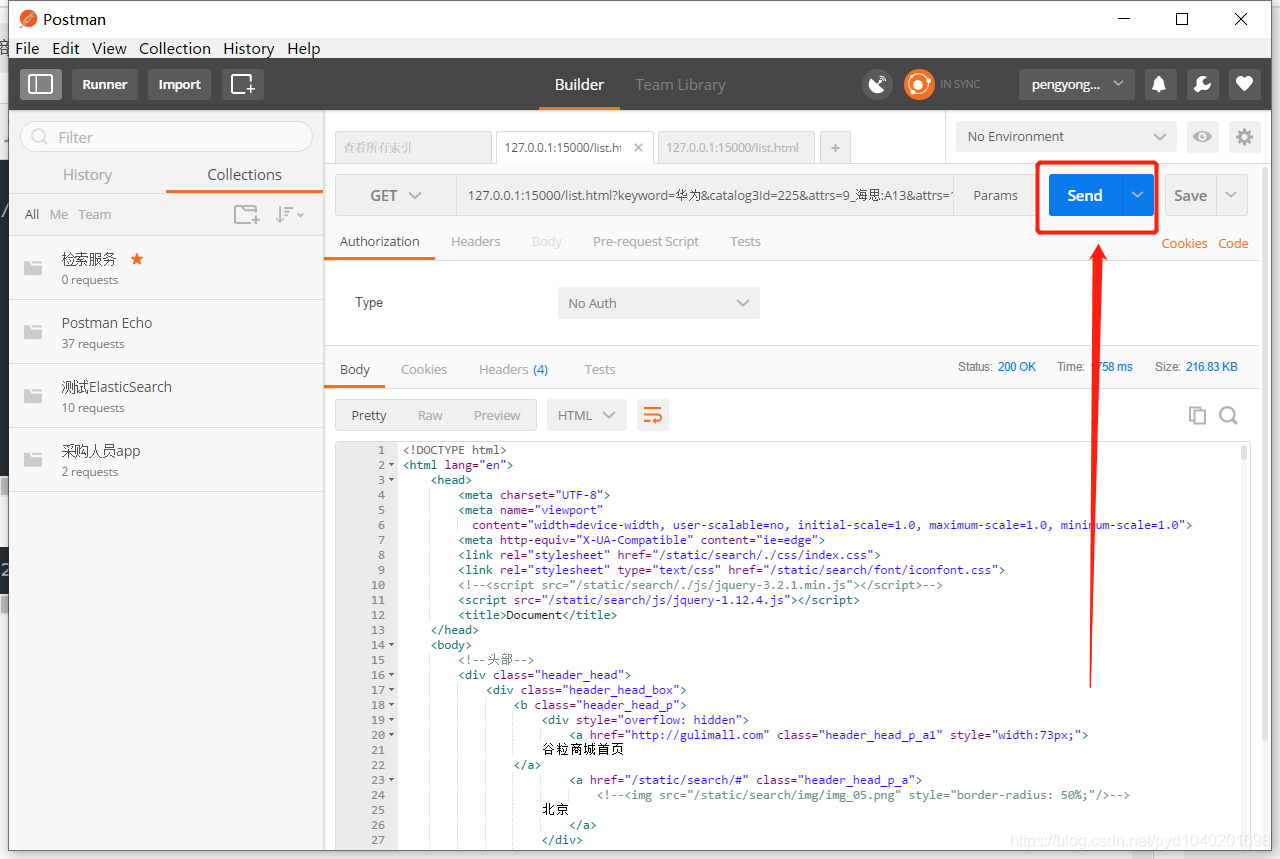Open the response Headers (4) tab
The width and height of the screenshot is (1280, 859).
point(513,369)
